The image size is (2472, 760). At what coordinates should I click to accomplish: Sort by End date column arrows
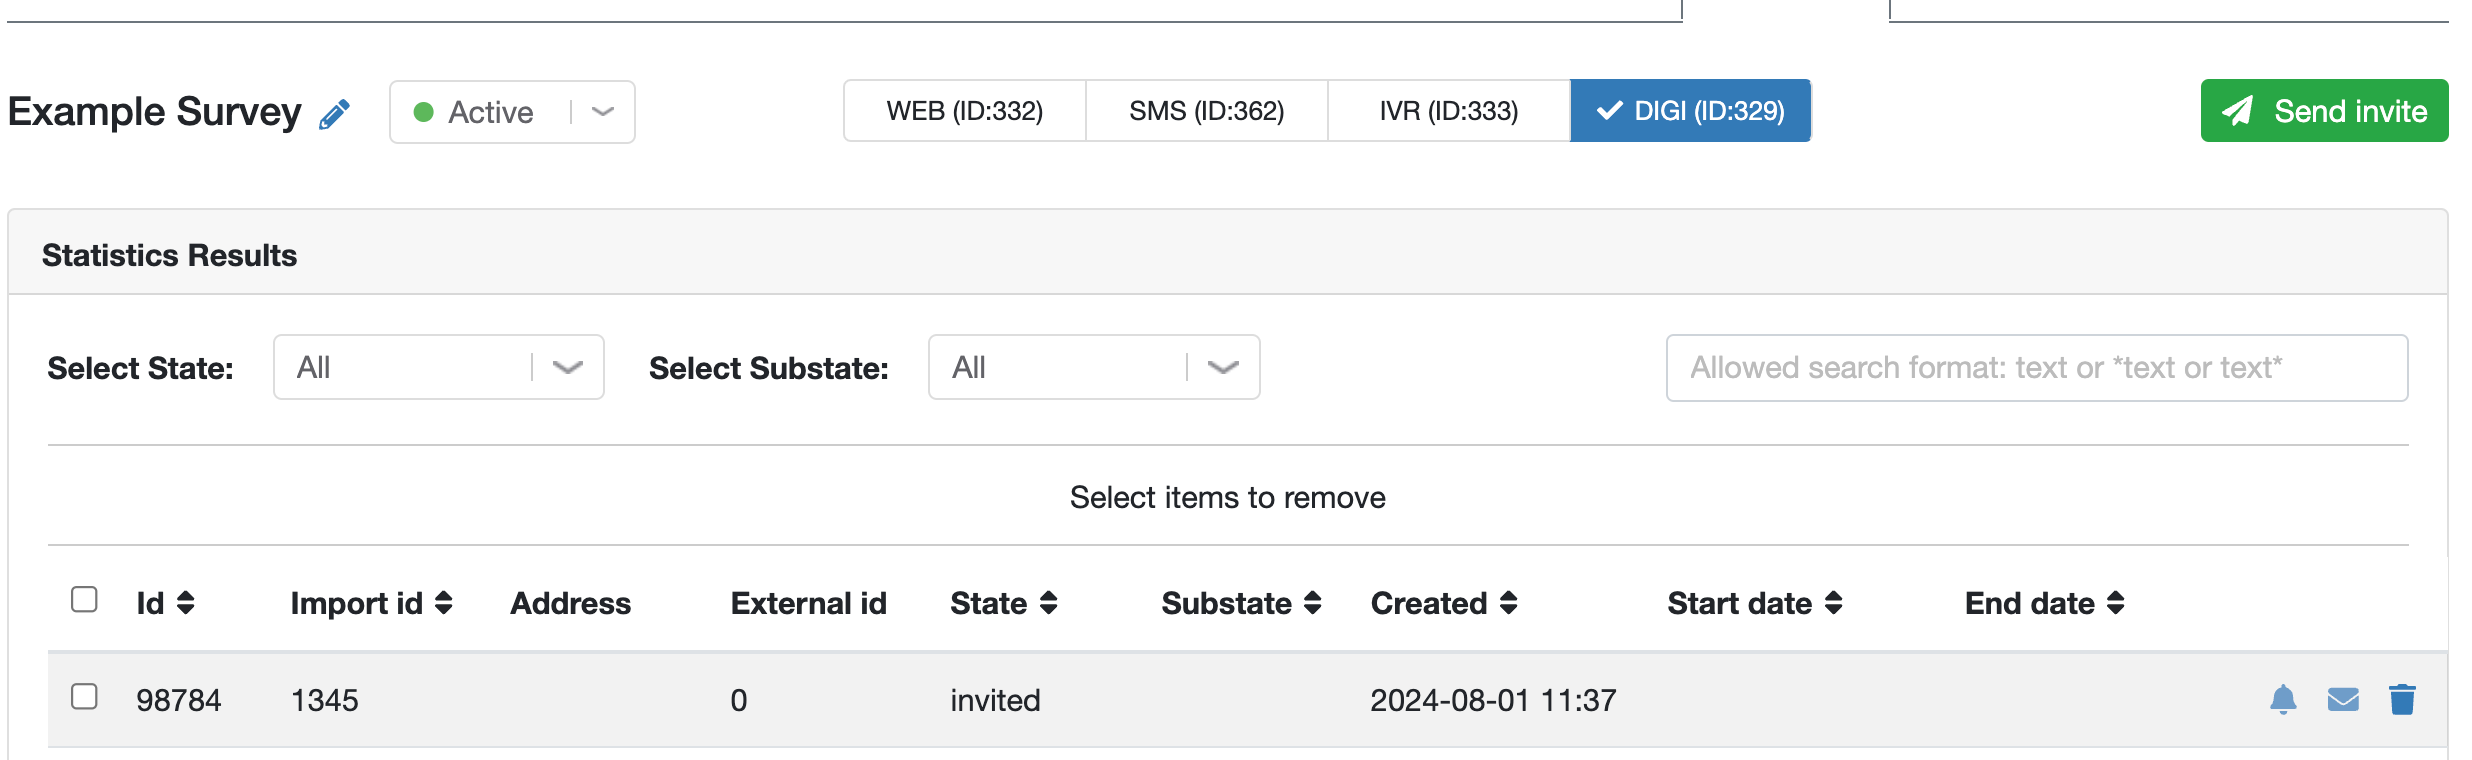(x=2115, y=603)
